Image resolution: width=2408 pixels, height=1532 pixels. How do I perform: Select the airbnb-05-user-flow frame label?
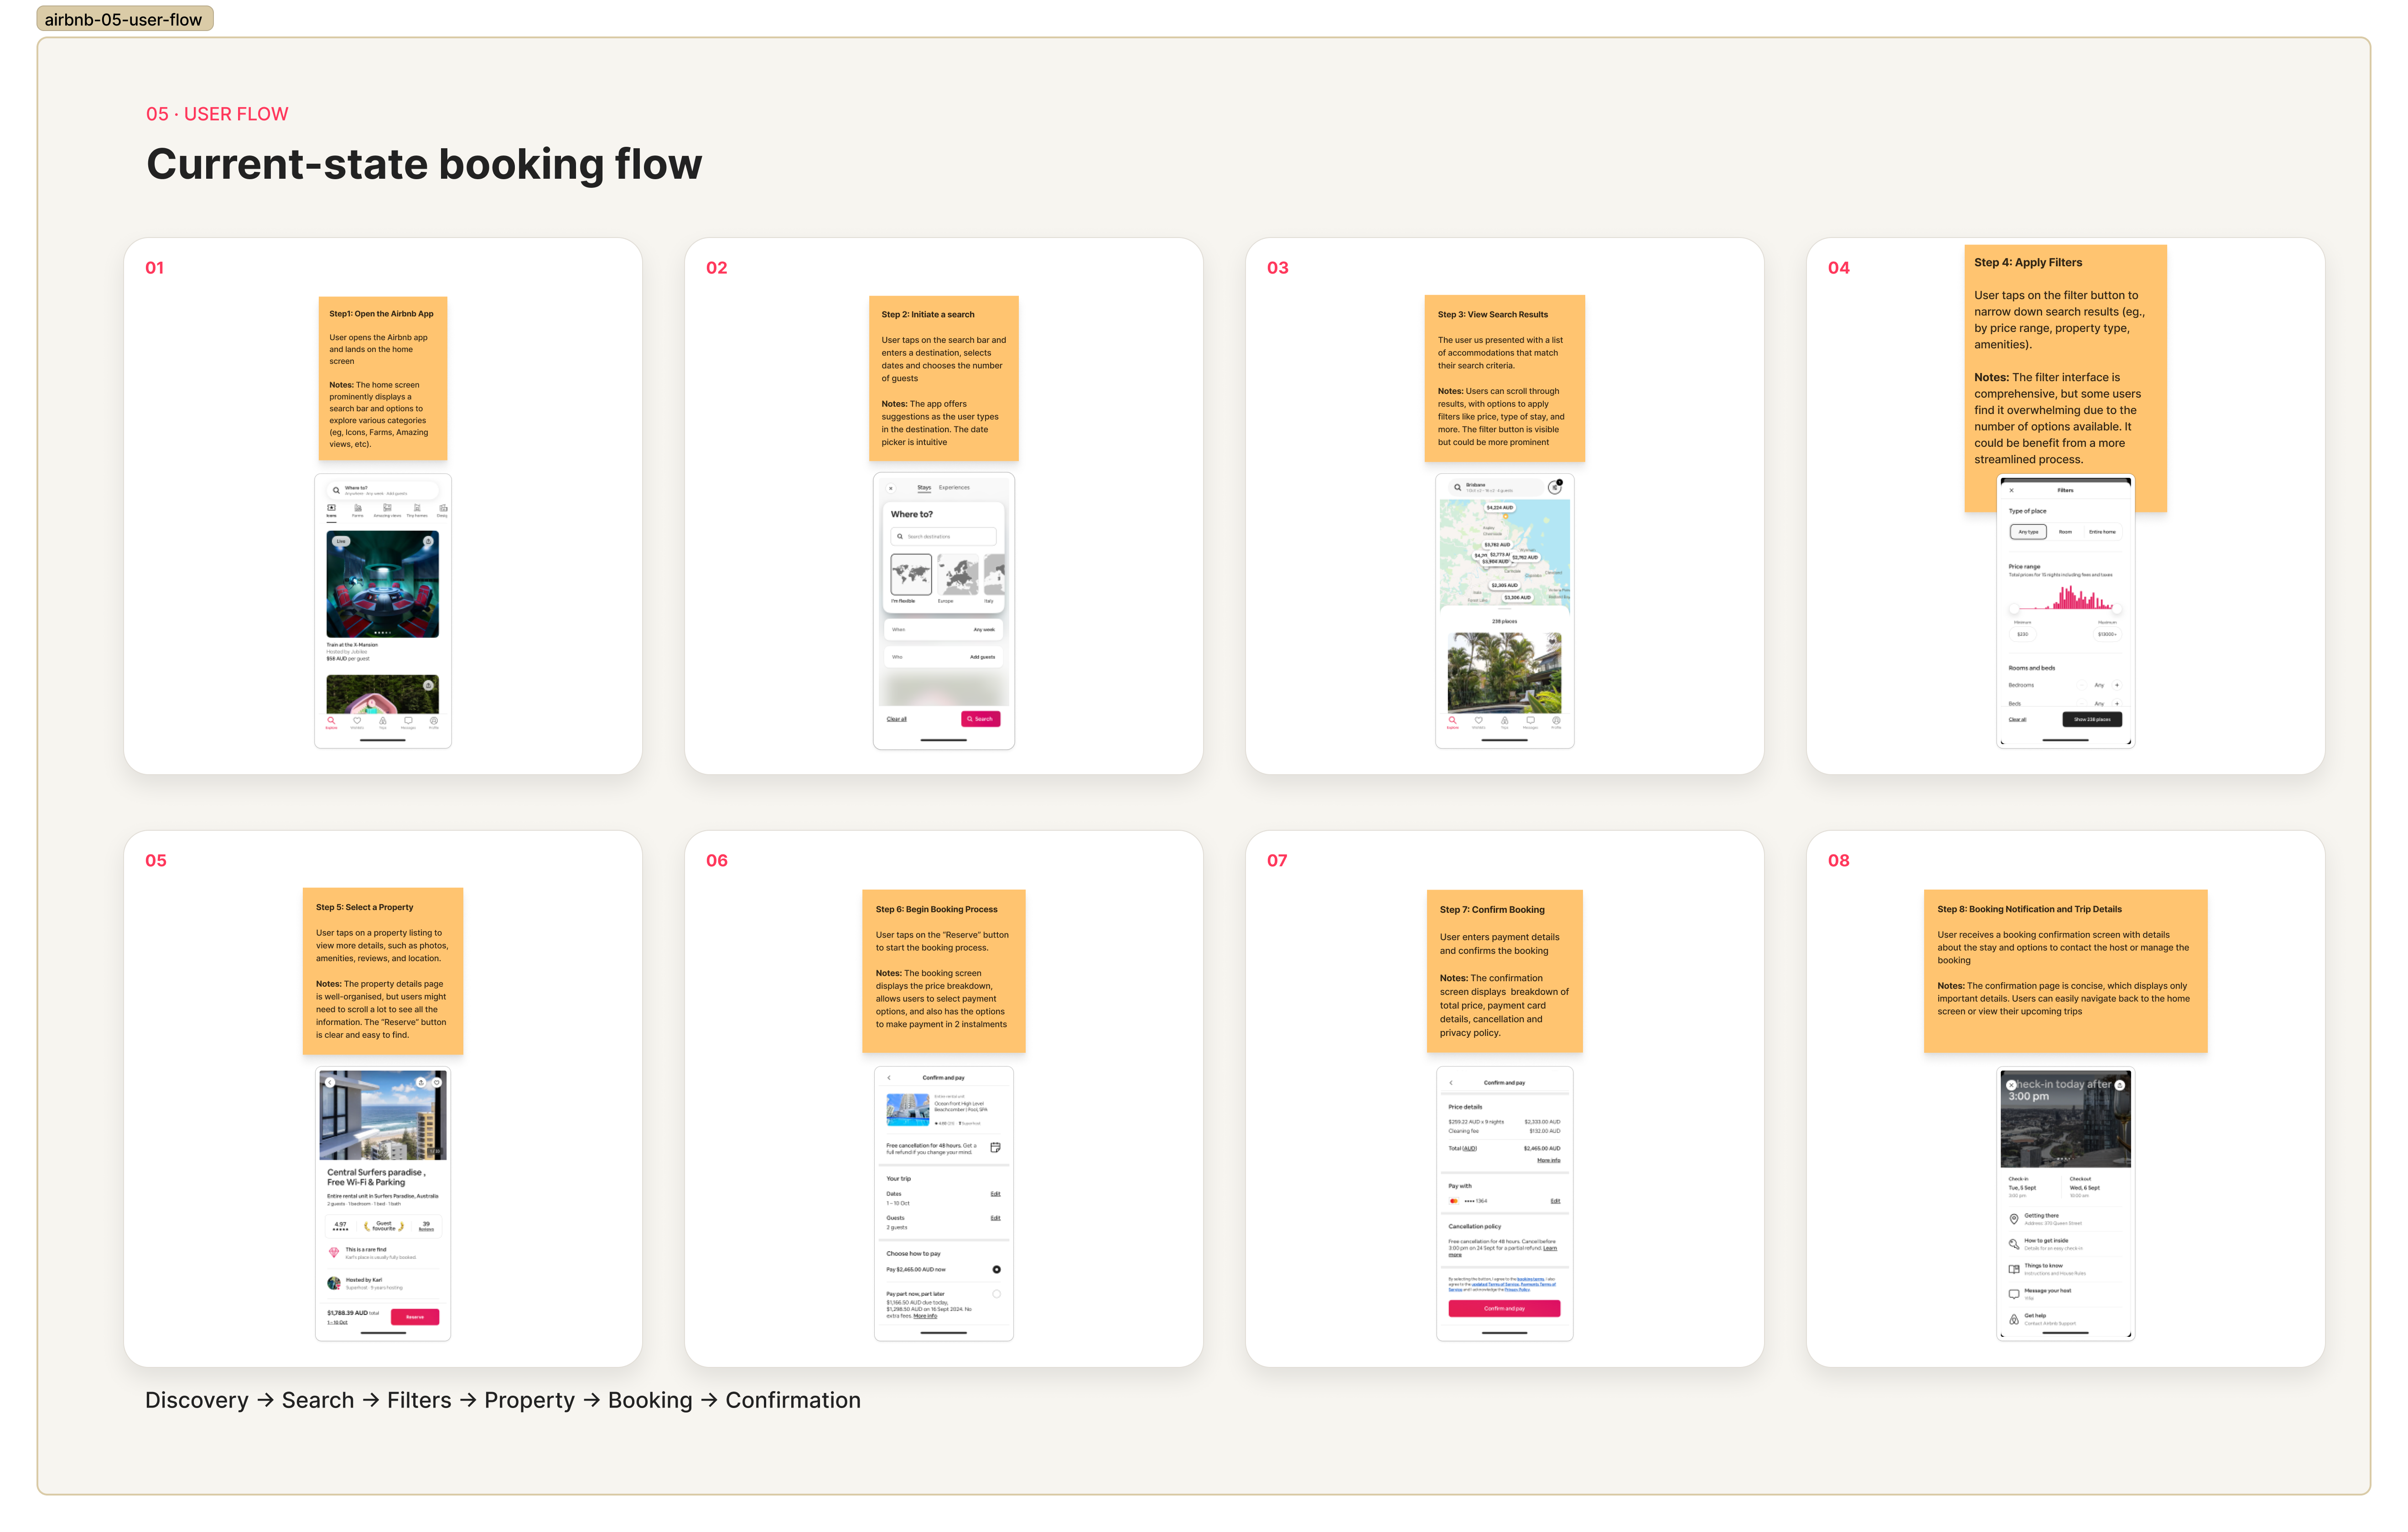coord(124,19)
